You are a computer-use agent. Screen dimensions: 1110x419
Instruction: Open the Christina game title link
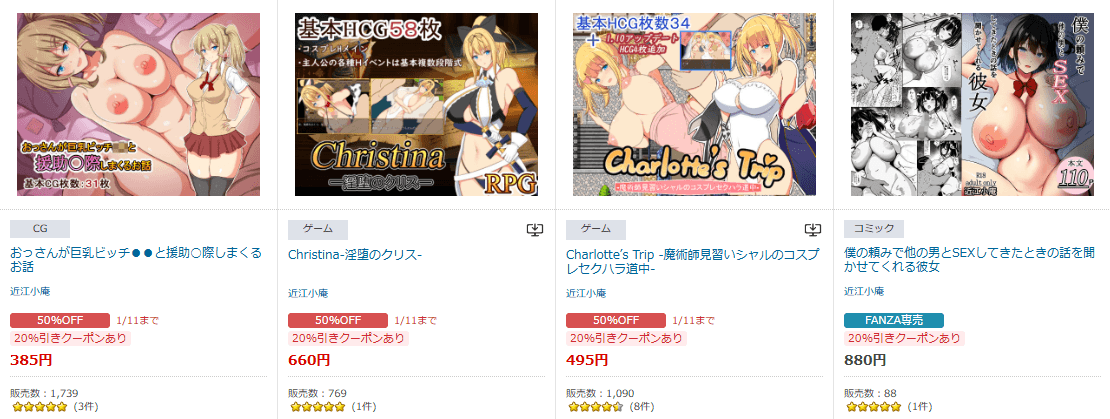point(355,255)
